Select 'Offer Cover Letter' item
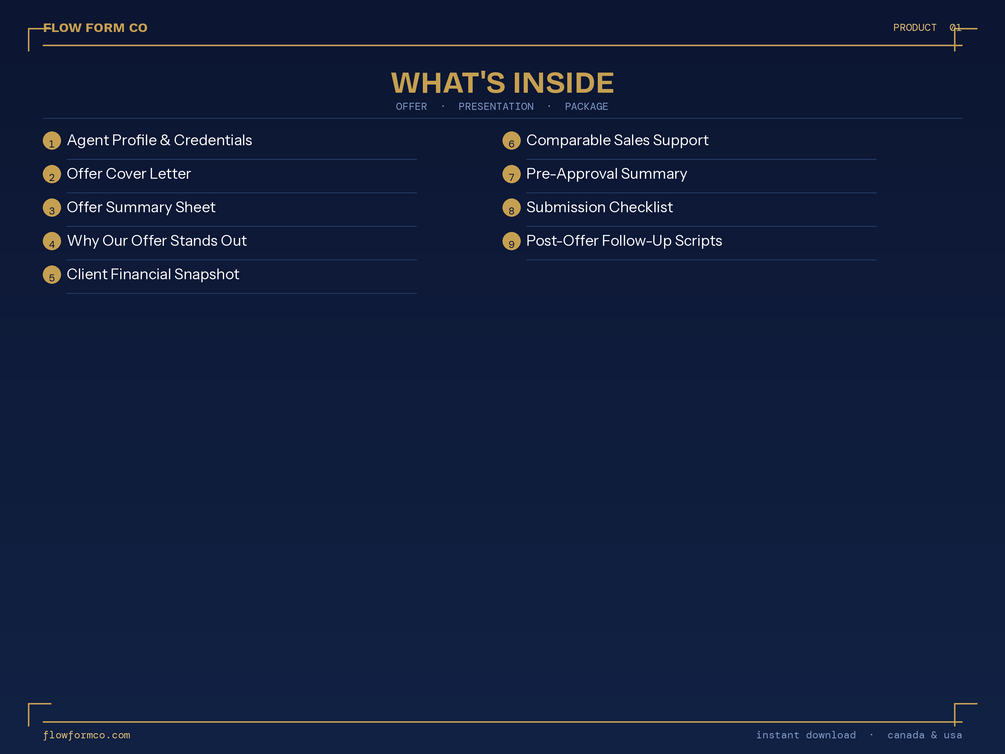The height and width of the screenshot is (754, 1005). (x=129, y=174)
